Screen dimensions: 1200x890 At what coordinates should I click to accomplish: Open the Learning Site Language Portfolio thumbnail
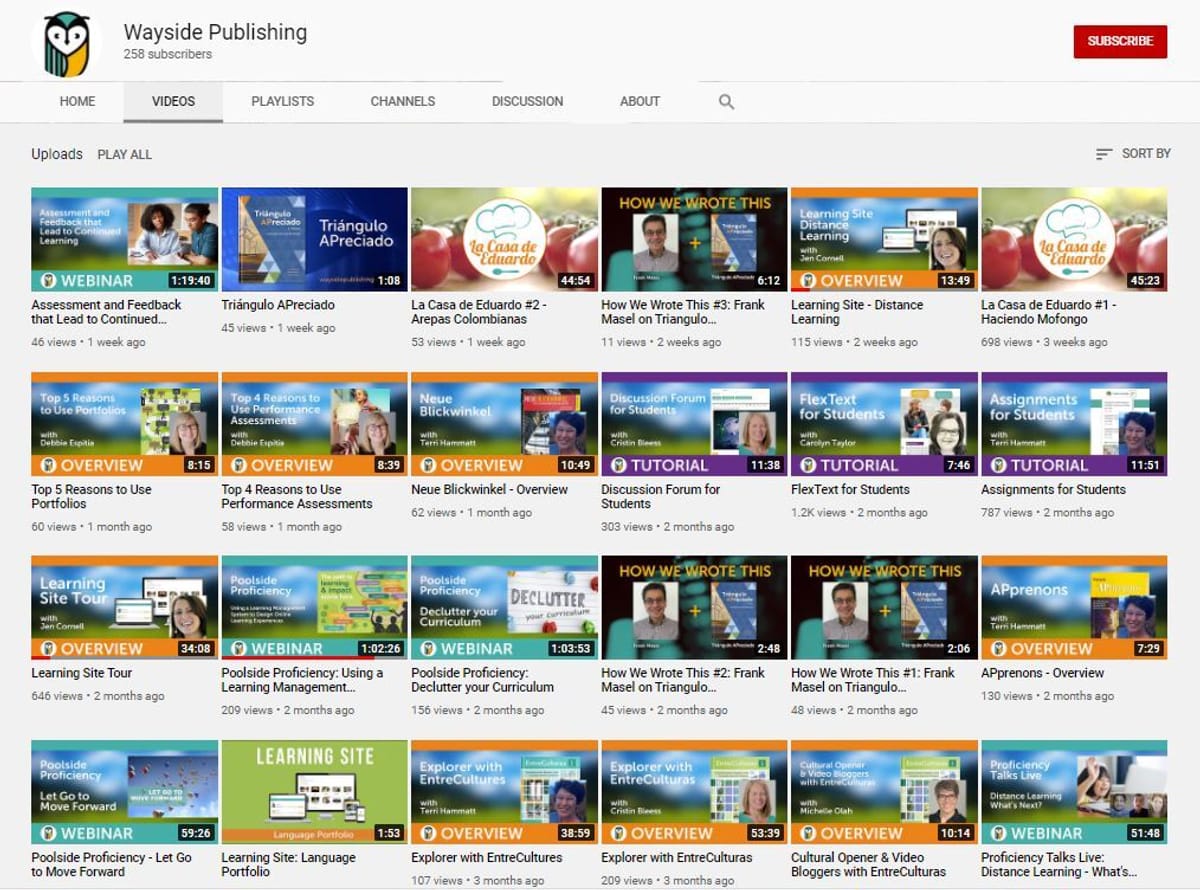[x=314, y=792]
